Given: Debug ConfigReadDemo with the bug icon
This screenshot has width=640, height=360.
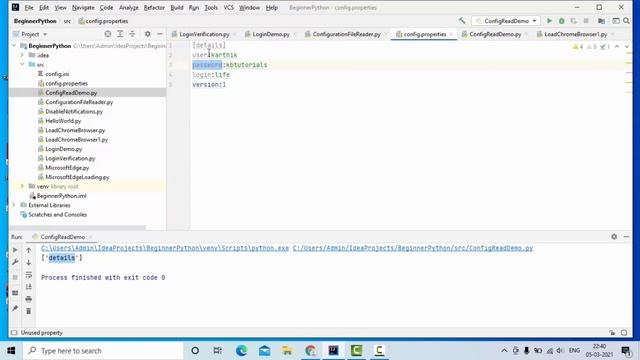Looking at the screenshot, I should (x=562, y=21).
